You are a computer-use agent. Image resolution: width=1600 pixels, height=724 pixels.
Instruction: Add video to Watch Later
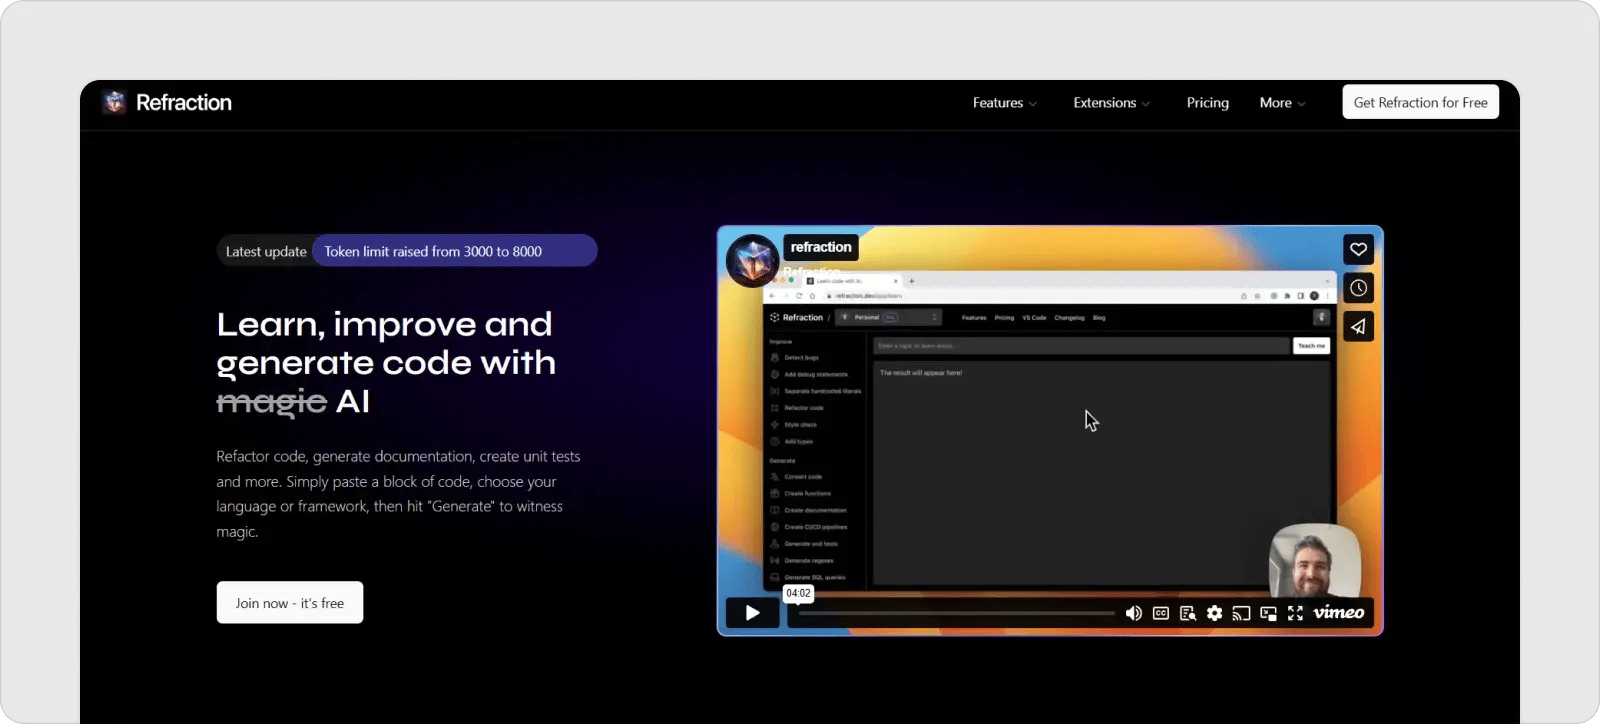click(1358, 288)
